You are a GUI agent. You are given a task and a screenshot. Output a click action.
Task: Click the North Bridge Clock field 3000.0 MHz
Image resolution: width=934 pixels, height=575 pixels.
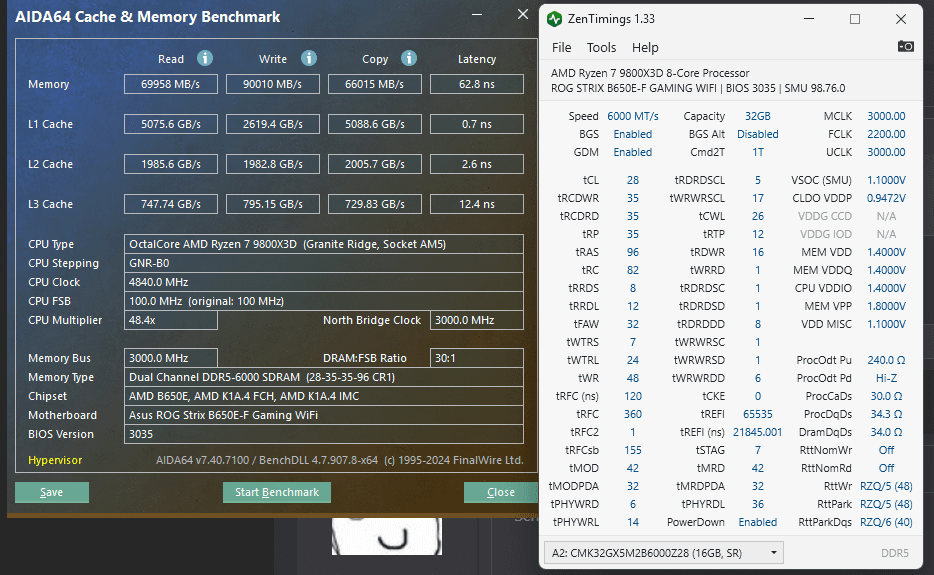(x=477, y=320)
